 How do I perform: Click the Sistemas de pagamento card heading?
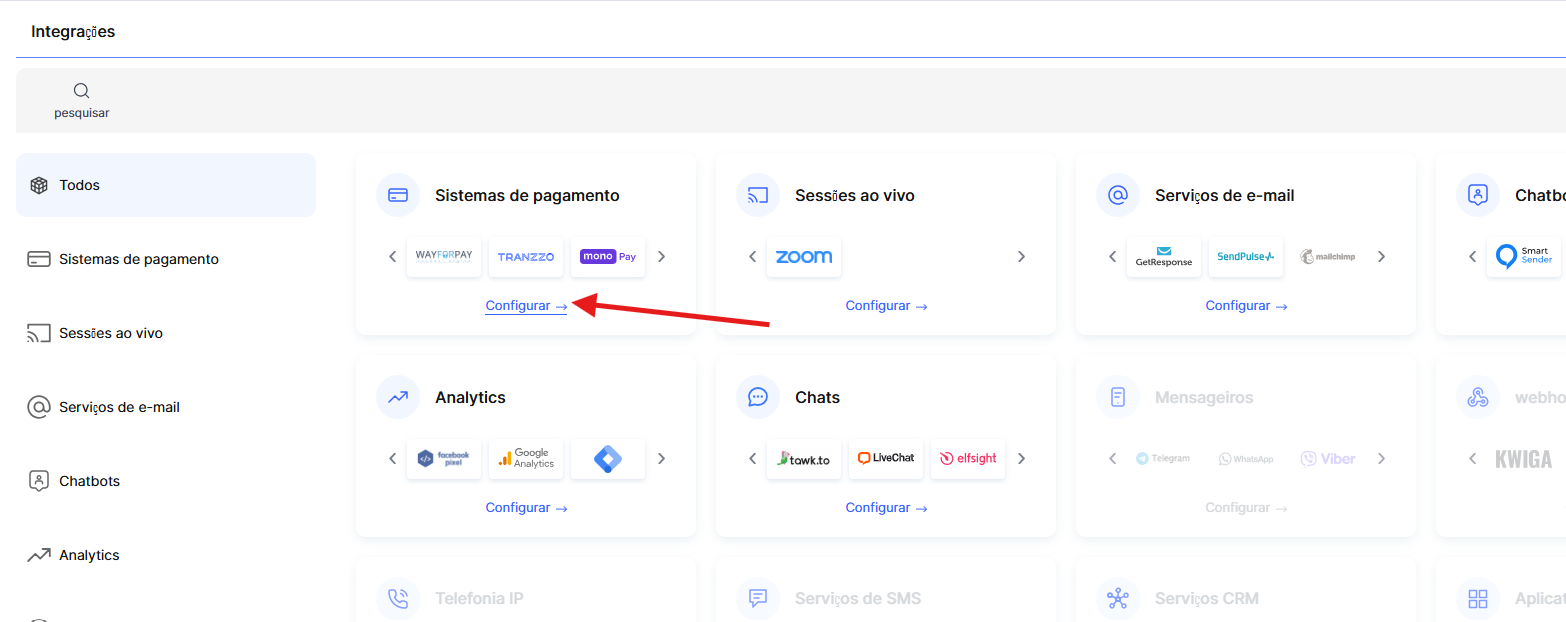(x=527, y=196)
